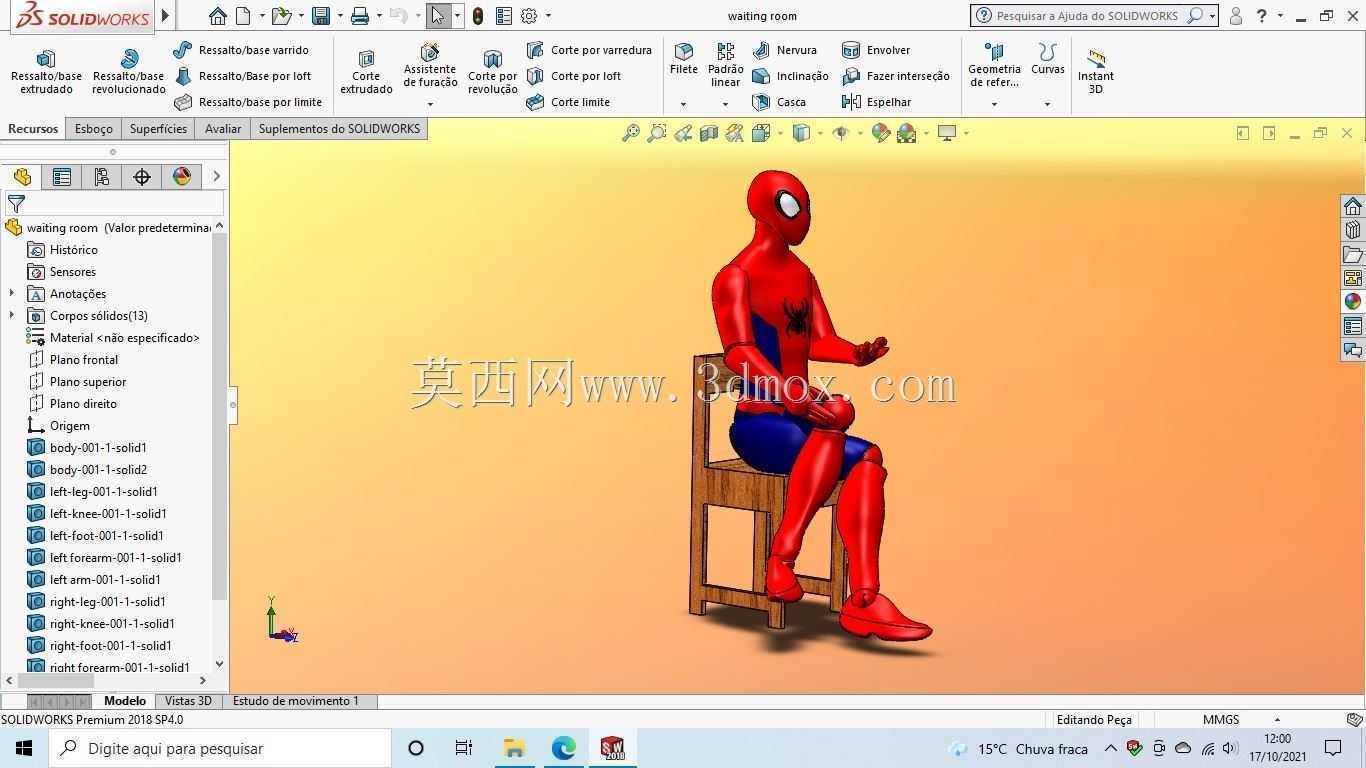Open the DimXpertManager crosshair tab
Image resolution: width=1366 pixels, height=768 pixels.
pyautogui.click(x=142, y=177)
